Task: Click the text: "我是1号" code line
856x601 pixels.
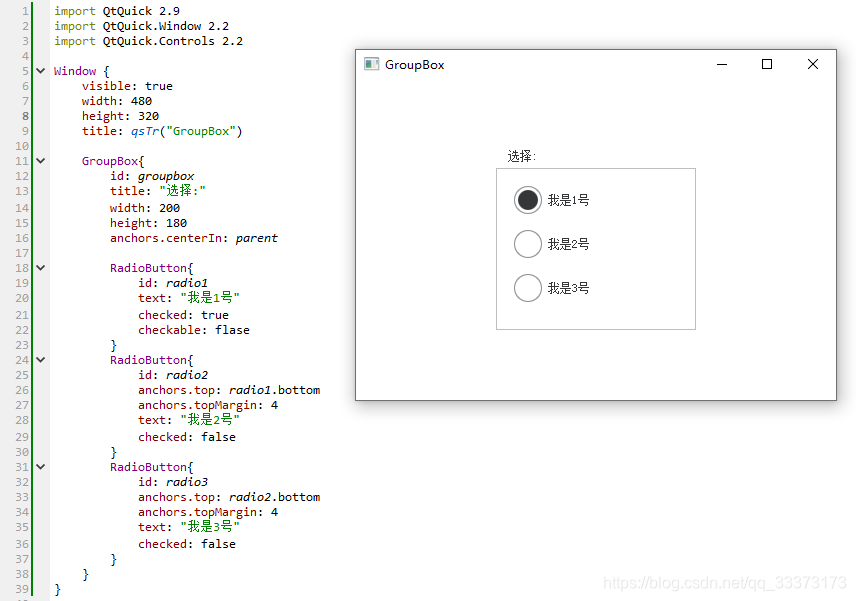Action: (x=189, y=297)
